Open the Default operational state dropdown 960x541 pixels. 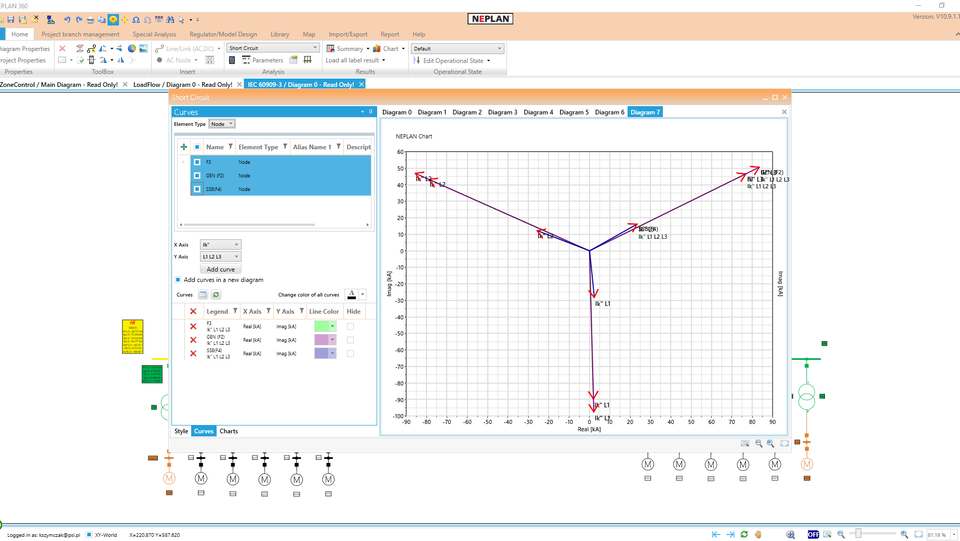point(457,48)
